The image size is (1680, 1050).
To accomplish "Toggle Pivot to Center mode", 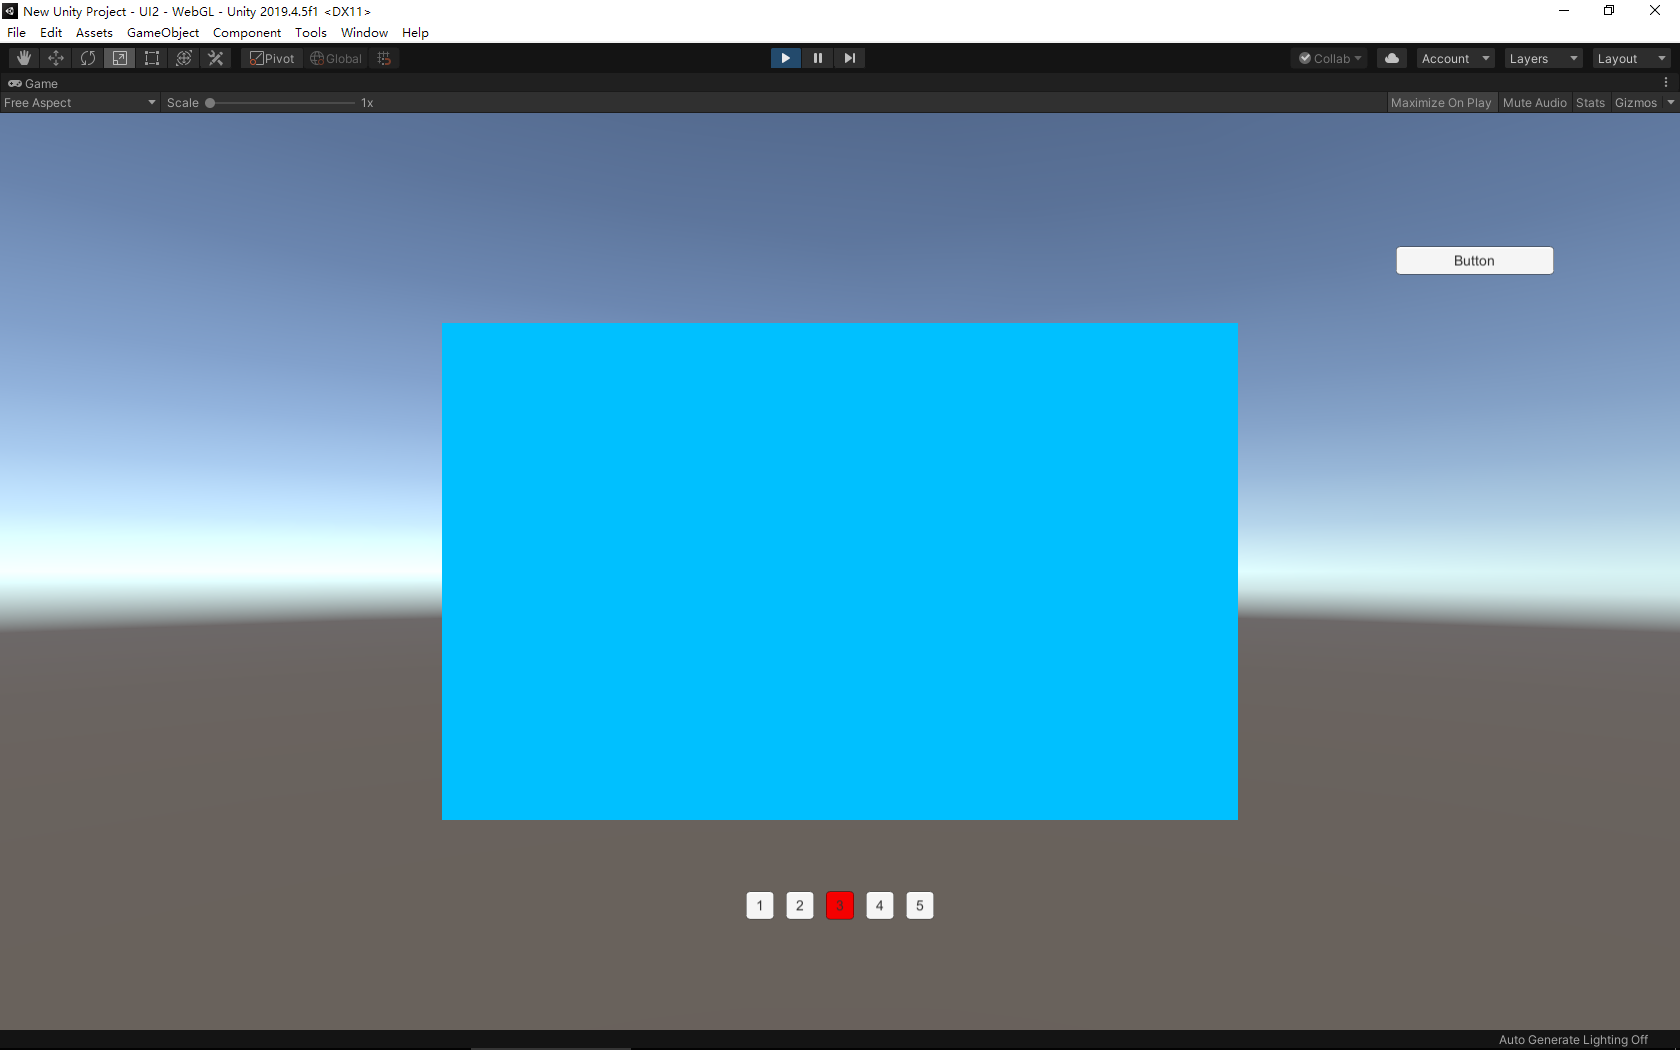I will [x=271, y=58].
